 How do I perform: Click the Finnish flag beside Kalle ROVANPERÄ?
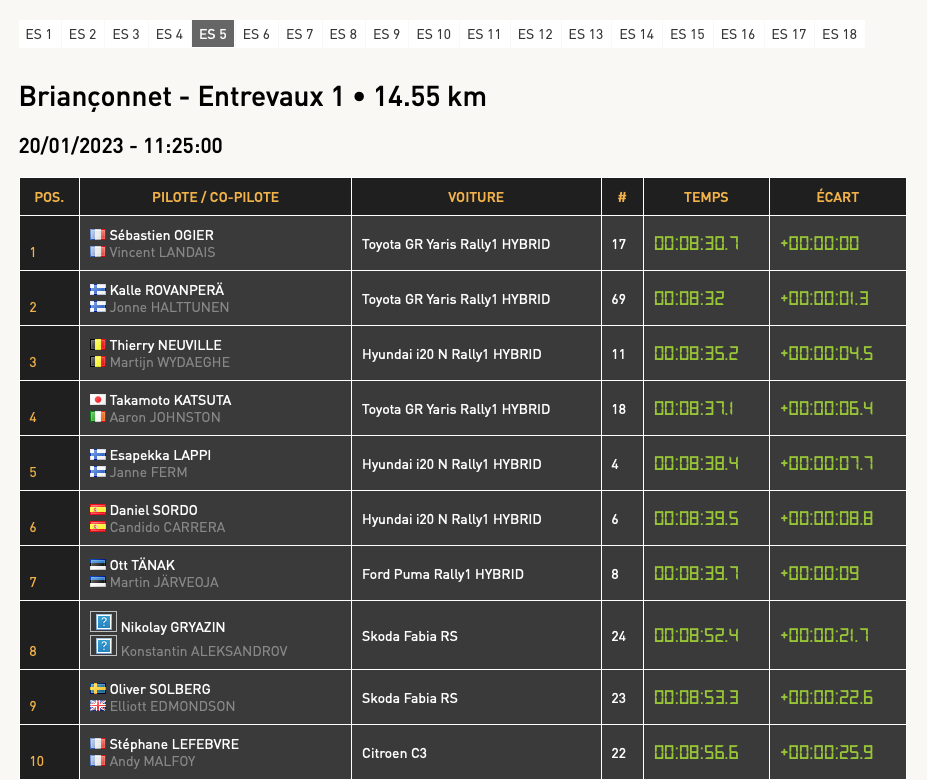[98, 290]
